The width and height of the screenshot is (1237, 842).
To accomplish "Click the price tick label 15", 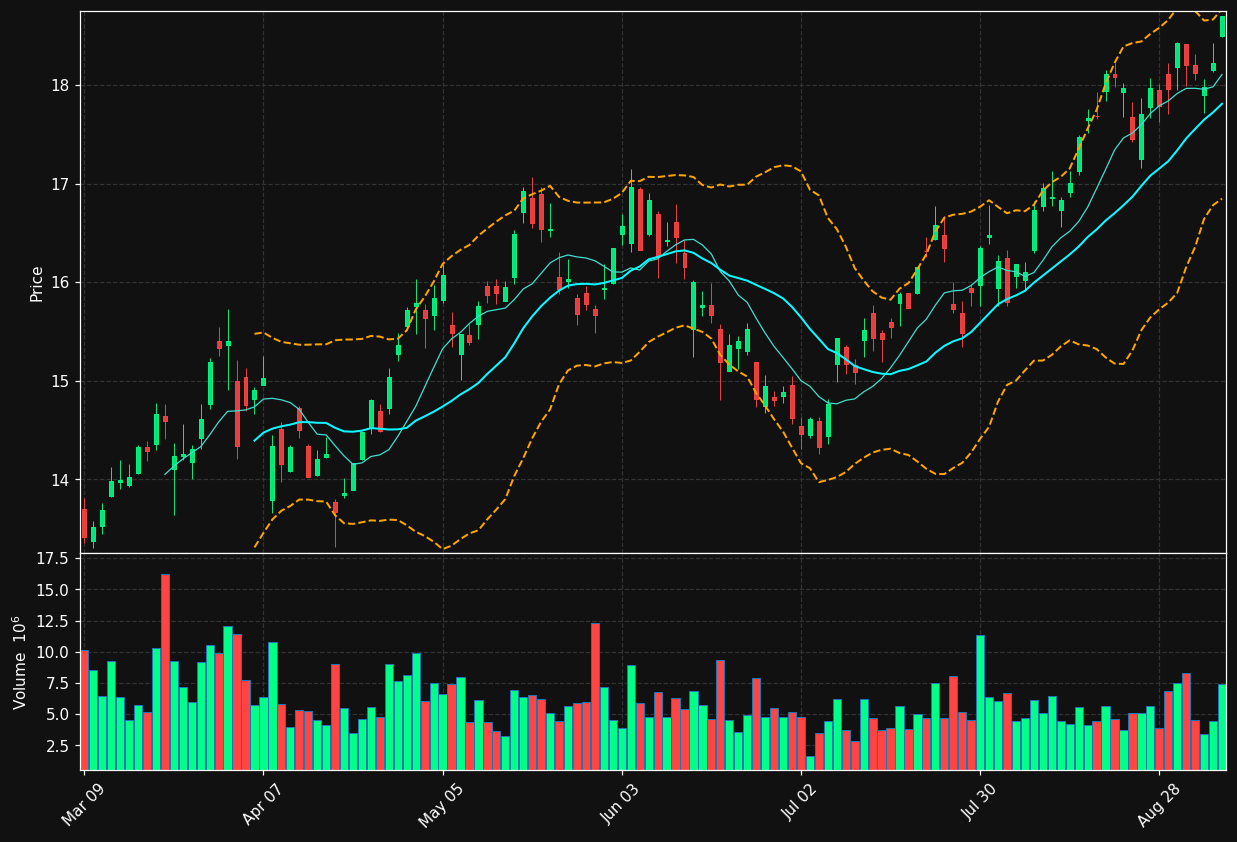I will [60, 381].
